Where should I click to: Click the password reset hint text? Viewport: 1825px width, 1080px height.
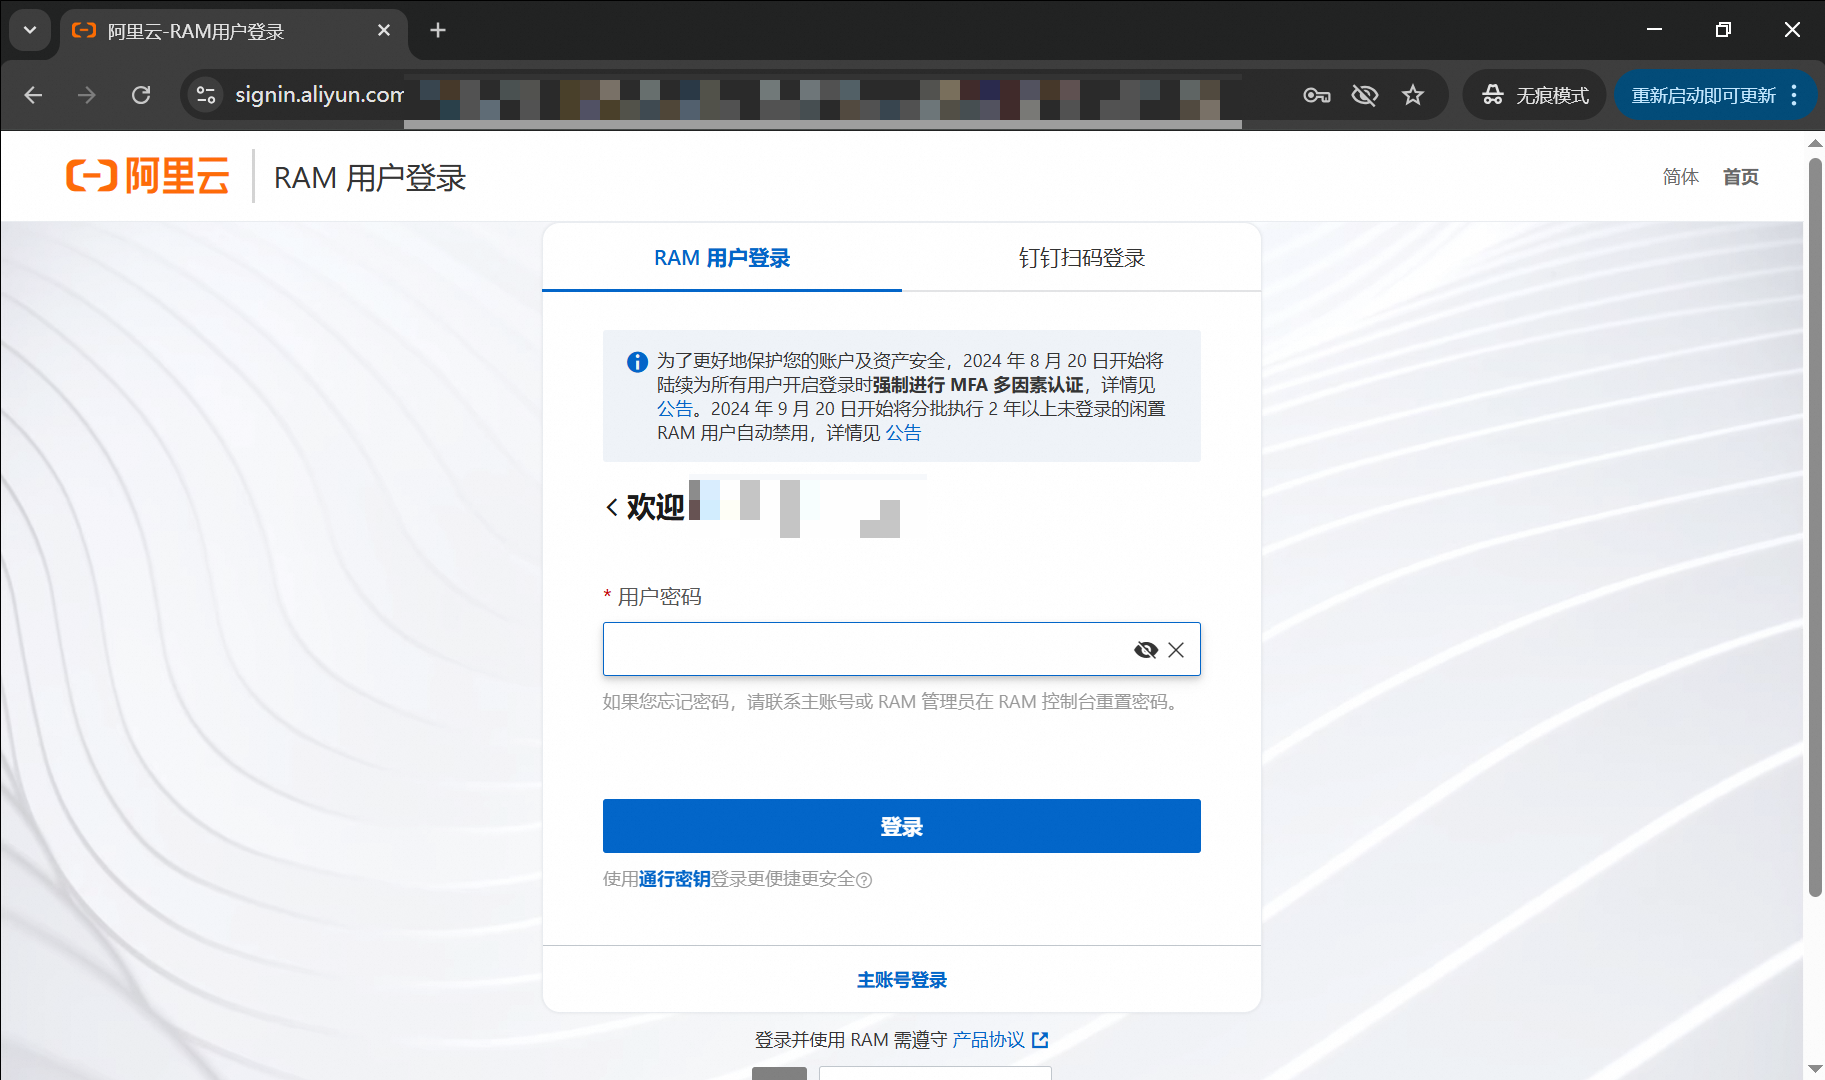point(893,702)
